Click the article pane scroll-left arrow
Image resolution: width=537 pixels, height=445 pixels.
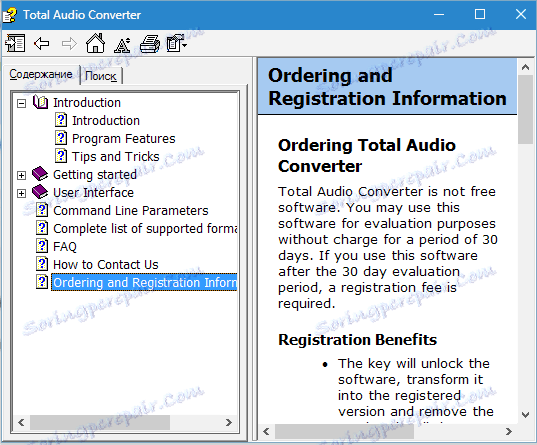pos(266,431)
